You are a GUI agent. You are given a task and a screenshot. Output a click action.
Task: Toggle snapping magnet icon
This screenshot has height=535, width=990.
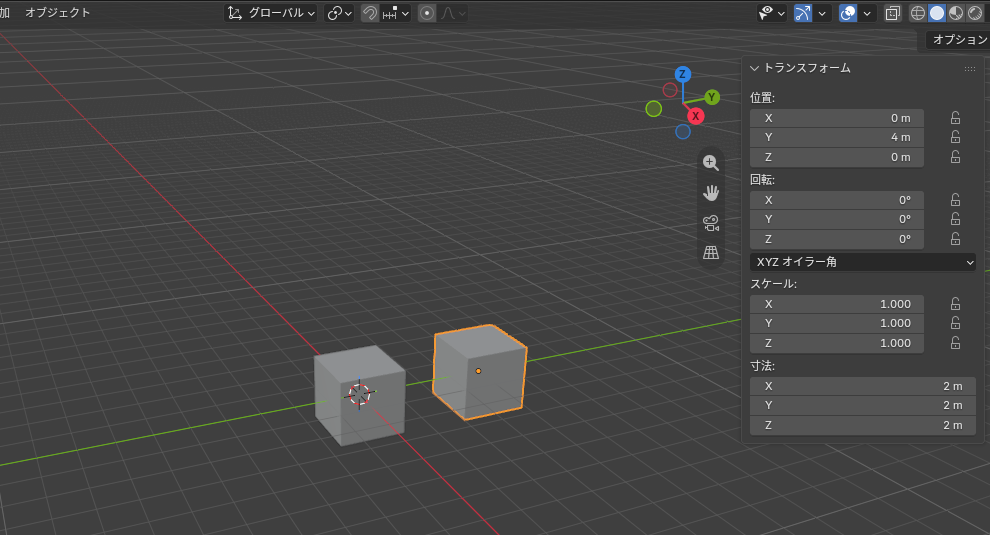click(370, 13)
